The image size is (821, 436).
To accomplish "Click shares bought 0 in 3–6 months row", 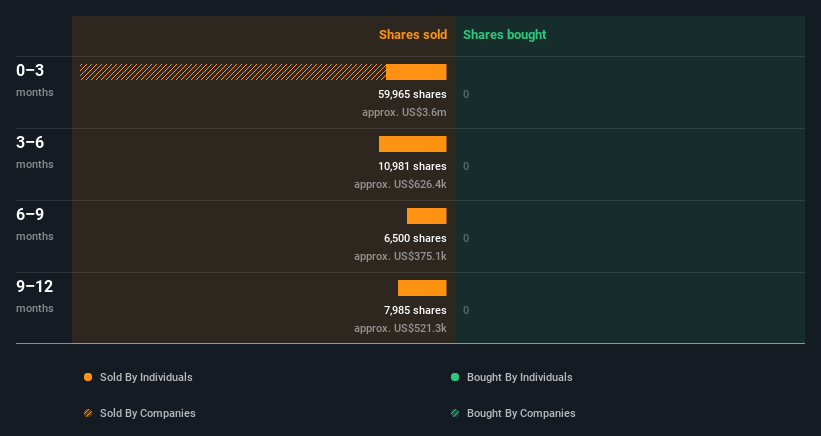I will click(x=466, y=166).
